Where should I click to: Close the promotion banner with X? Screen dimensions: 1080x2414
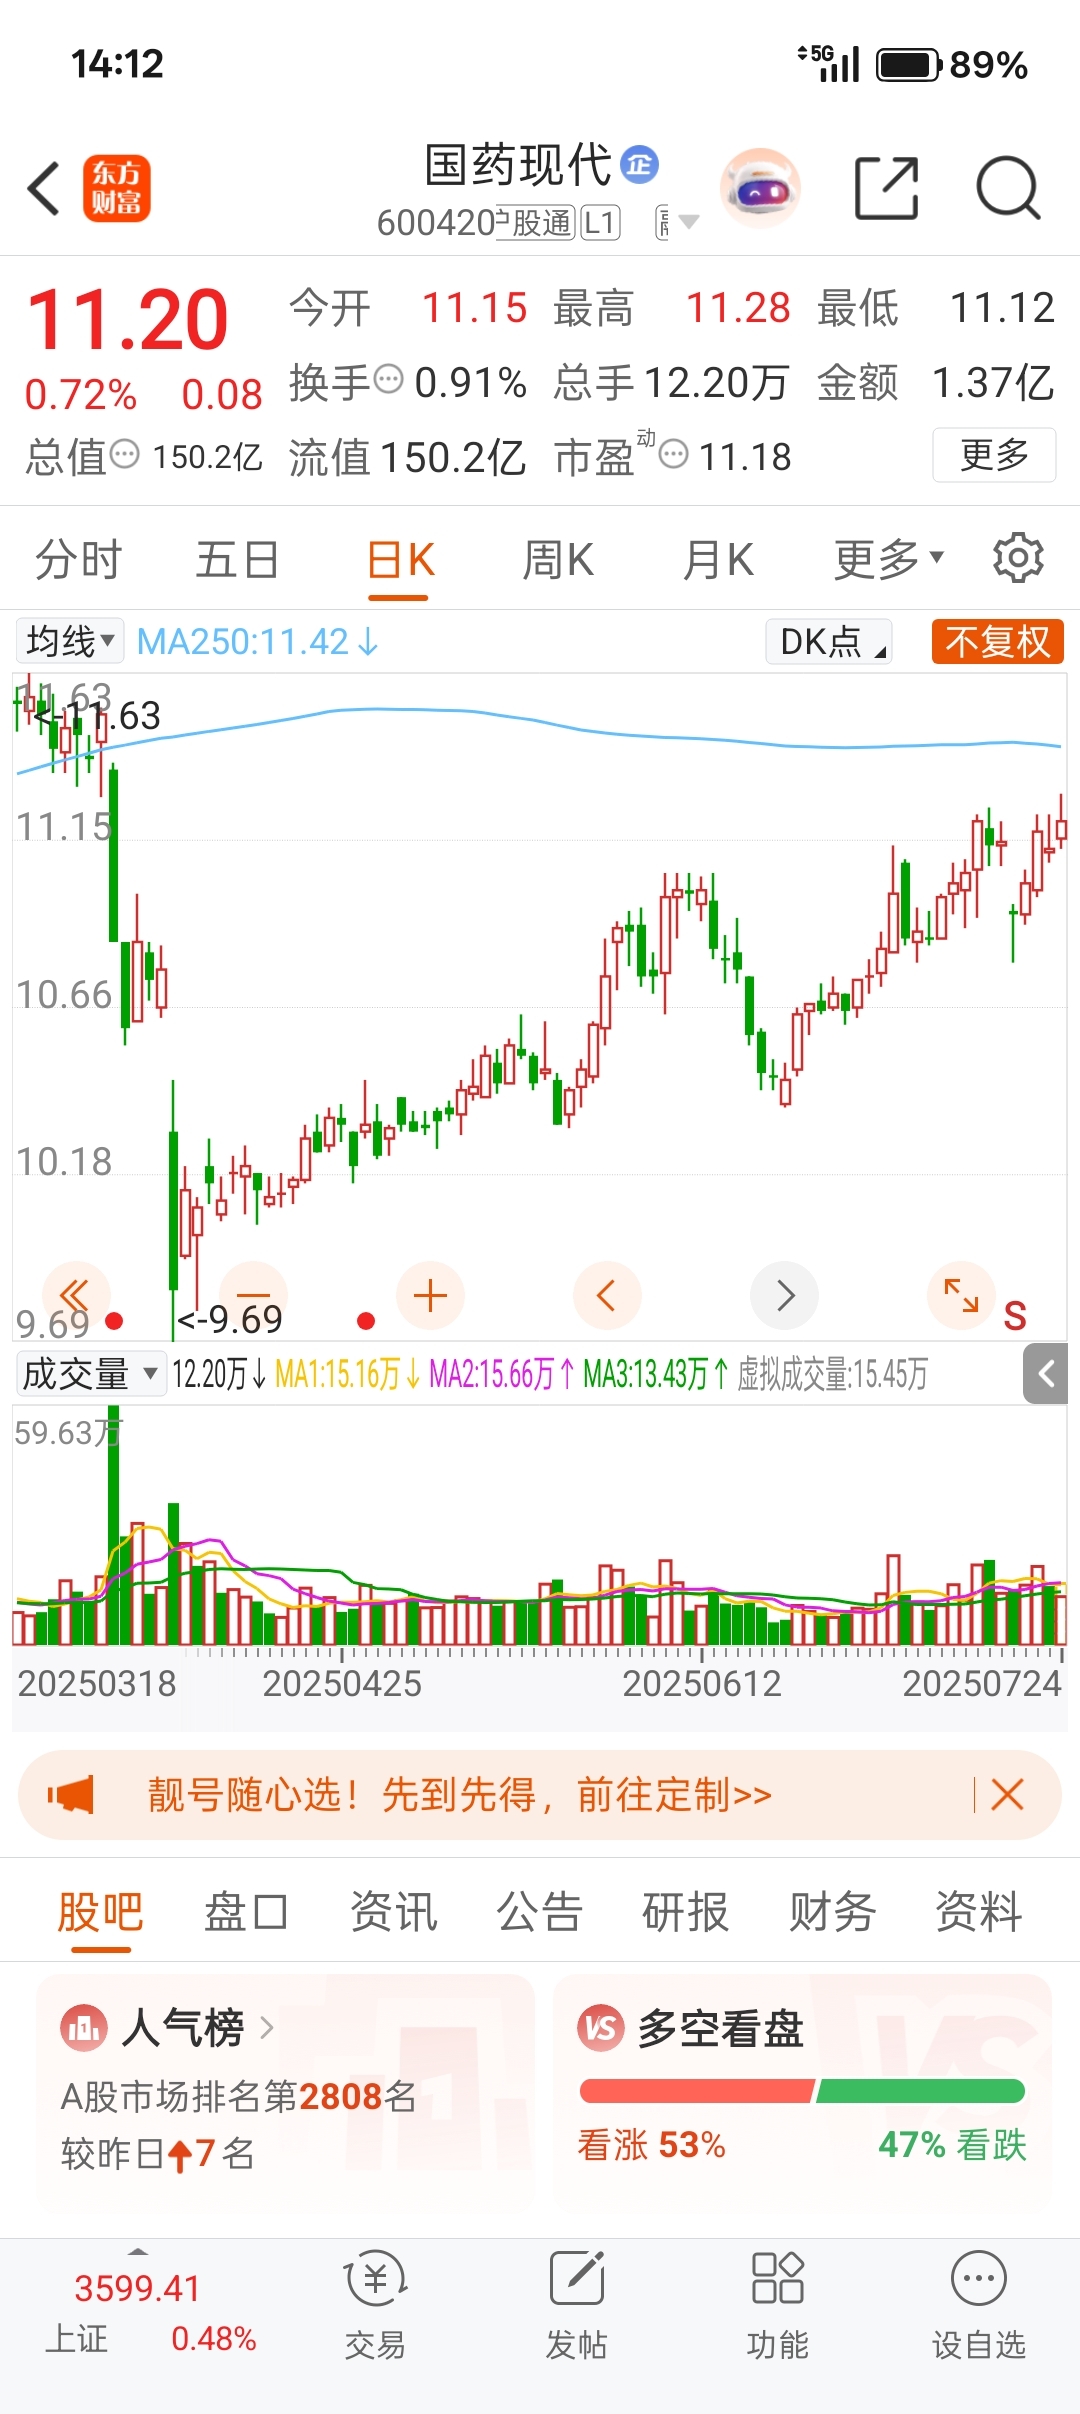coord(1007,1794)
